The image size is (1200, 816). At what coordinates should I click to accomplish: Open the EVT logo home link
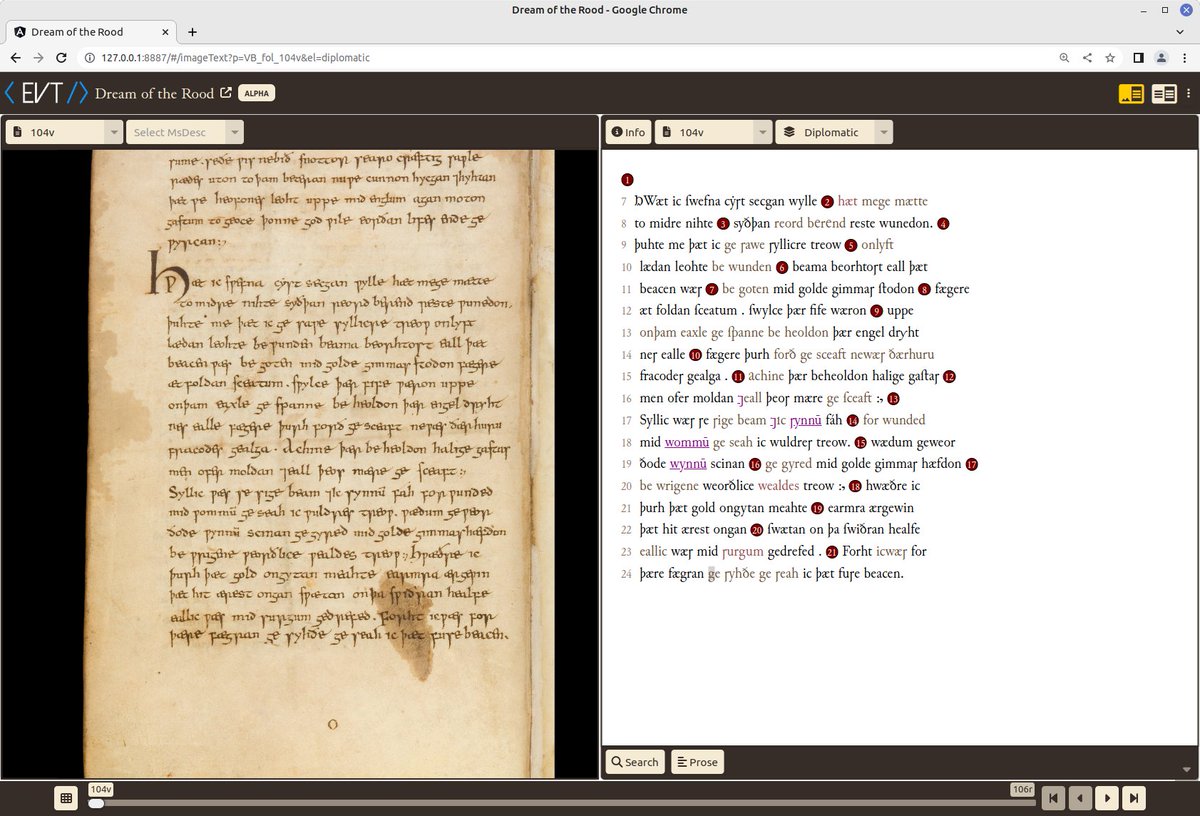pos(45,93)
